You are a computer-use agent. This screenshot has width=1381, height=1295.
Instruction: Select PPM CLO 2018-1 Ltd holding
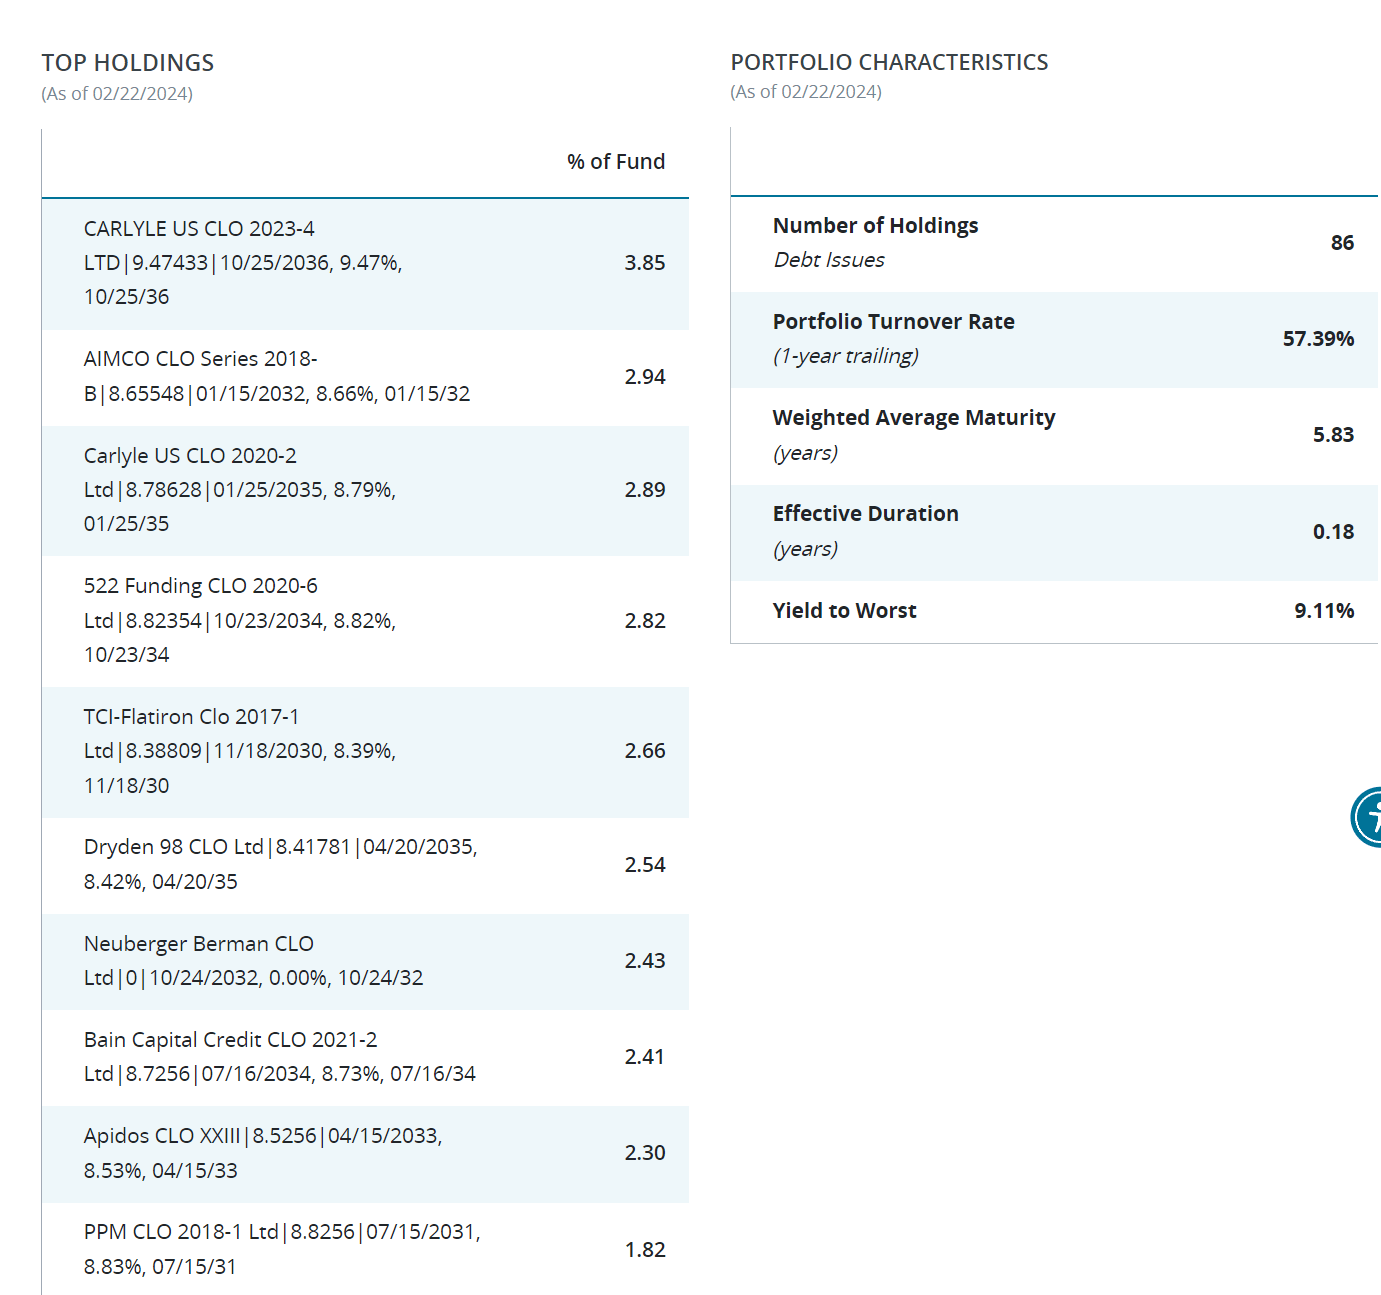tap(365, 1249)
